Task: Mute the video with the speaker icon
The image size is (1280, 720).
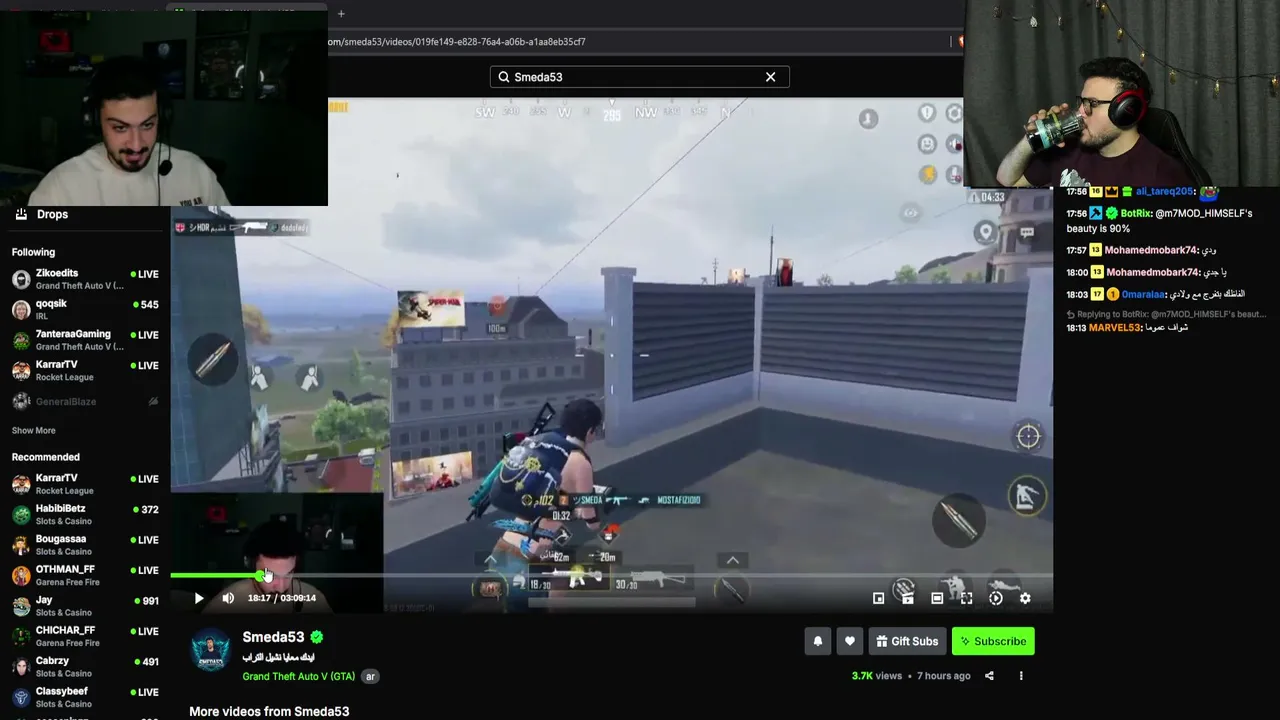Action: [x=228, y=598]
